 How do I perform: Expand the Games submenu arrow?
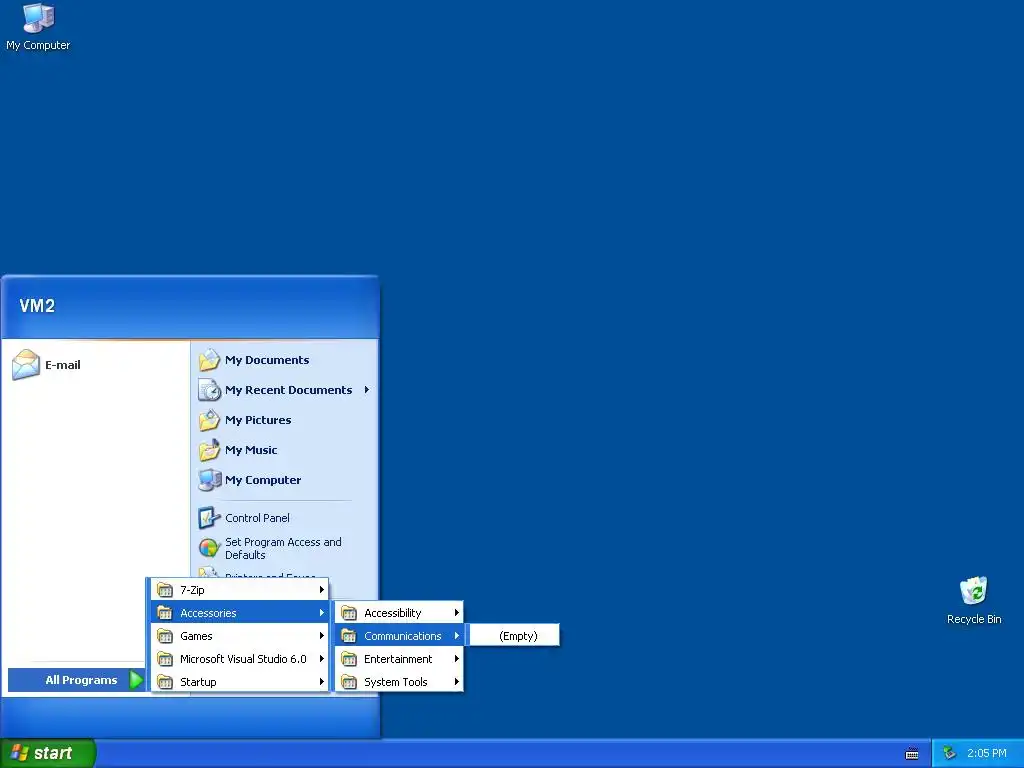(x=321, y=636)
